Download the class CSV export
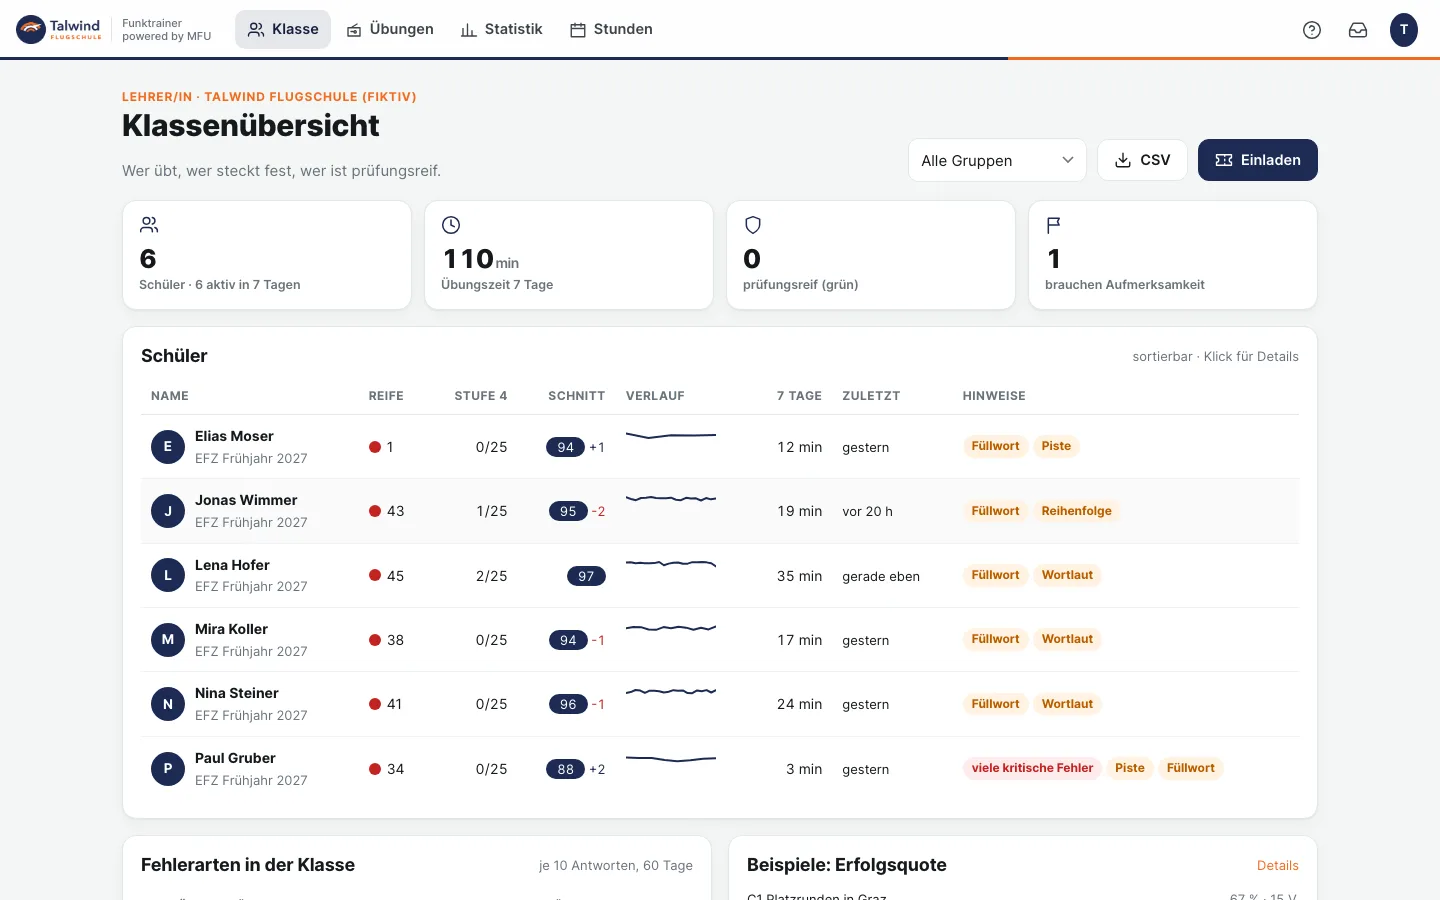The width and height of the screenshot is (1440, 900). tap(1142, 160)
